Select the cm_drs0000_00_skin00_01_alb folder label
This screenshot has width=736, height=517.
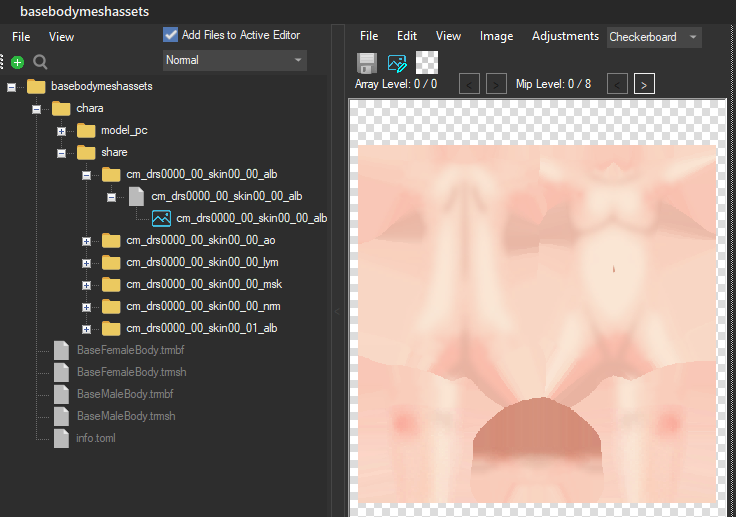point(202,328)
